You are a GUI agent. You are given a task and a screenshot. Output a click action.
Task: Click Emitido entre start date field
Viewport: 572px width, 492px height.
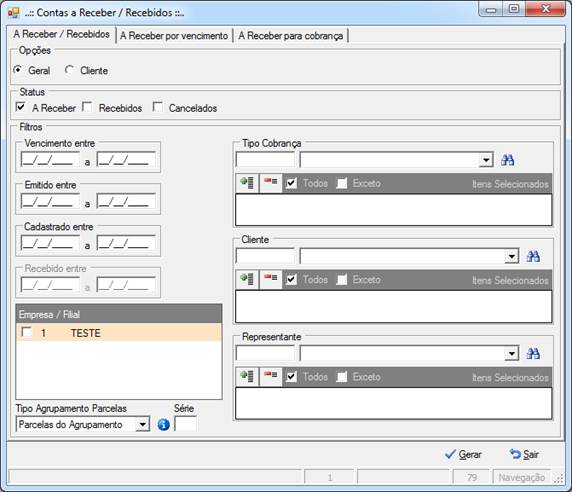tap(50, 201)
